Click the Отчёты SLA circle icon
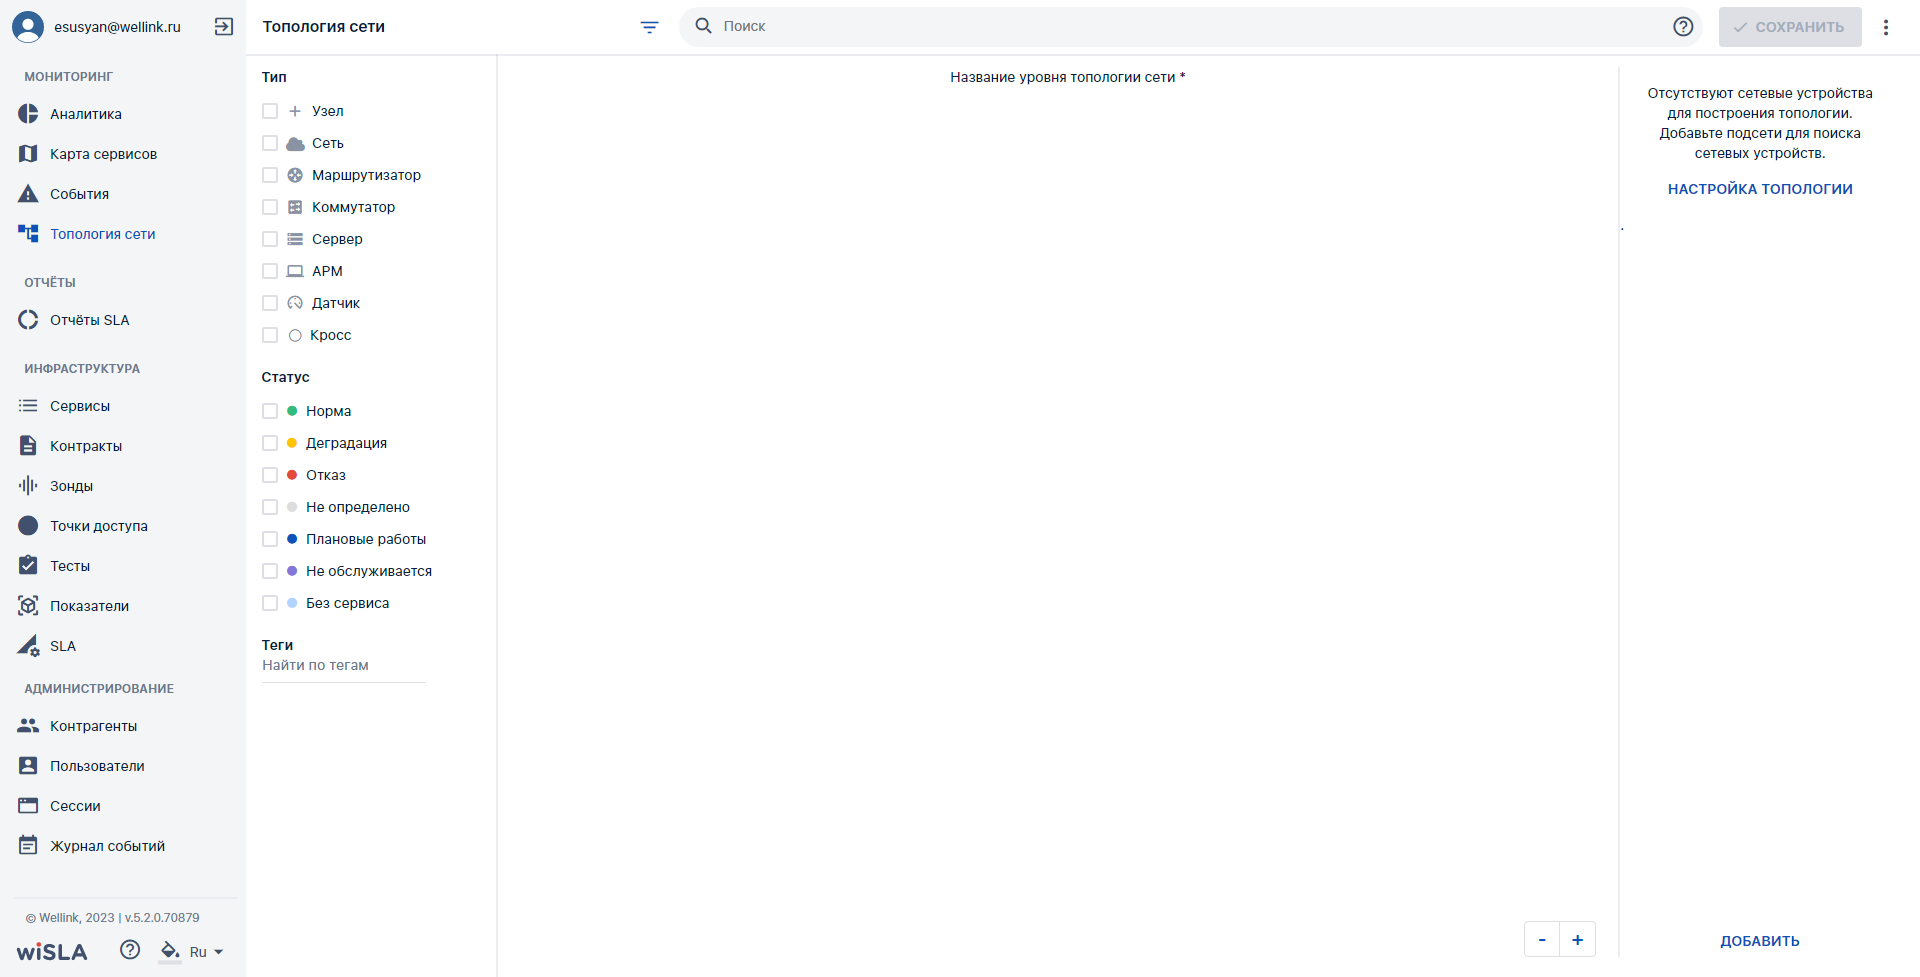1920x977 pixels. click(28, 320)
